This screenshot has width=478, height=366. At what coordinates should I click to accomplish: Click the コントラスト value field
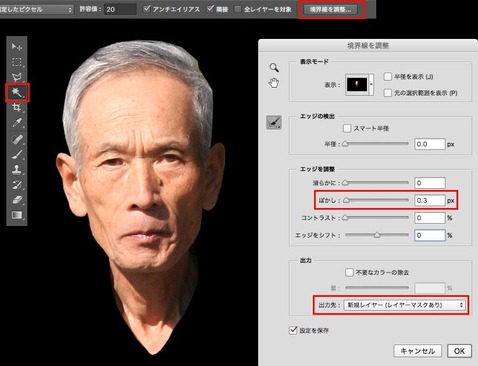point(430,218)
